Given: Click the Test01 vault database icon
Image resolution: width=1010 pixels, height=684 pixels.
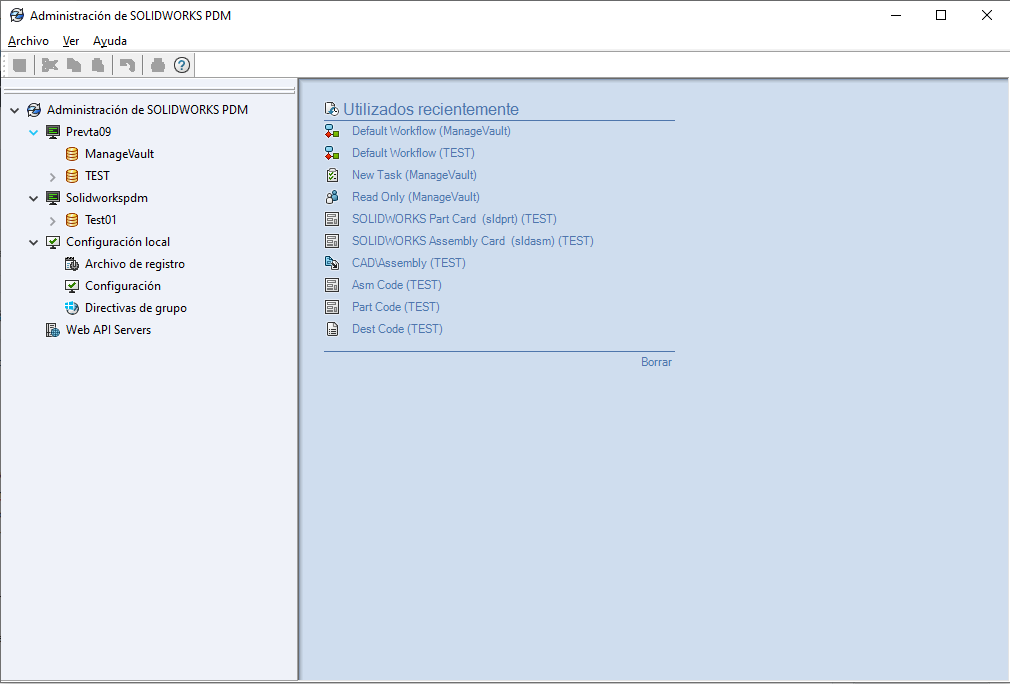Looking at the screenshot, I should [72, 220].
